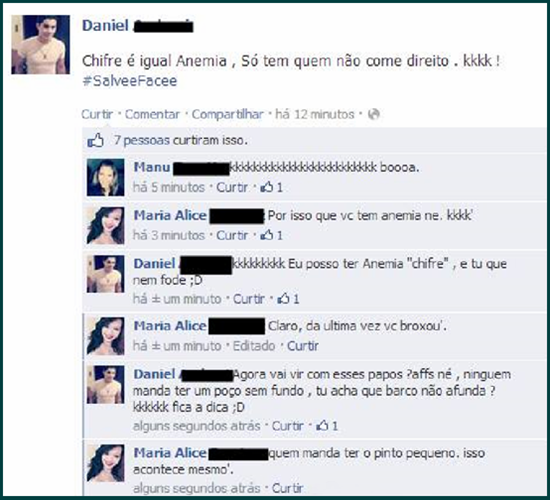Open Manu's comment profile picture

point(106,177)
